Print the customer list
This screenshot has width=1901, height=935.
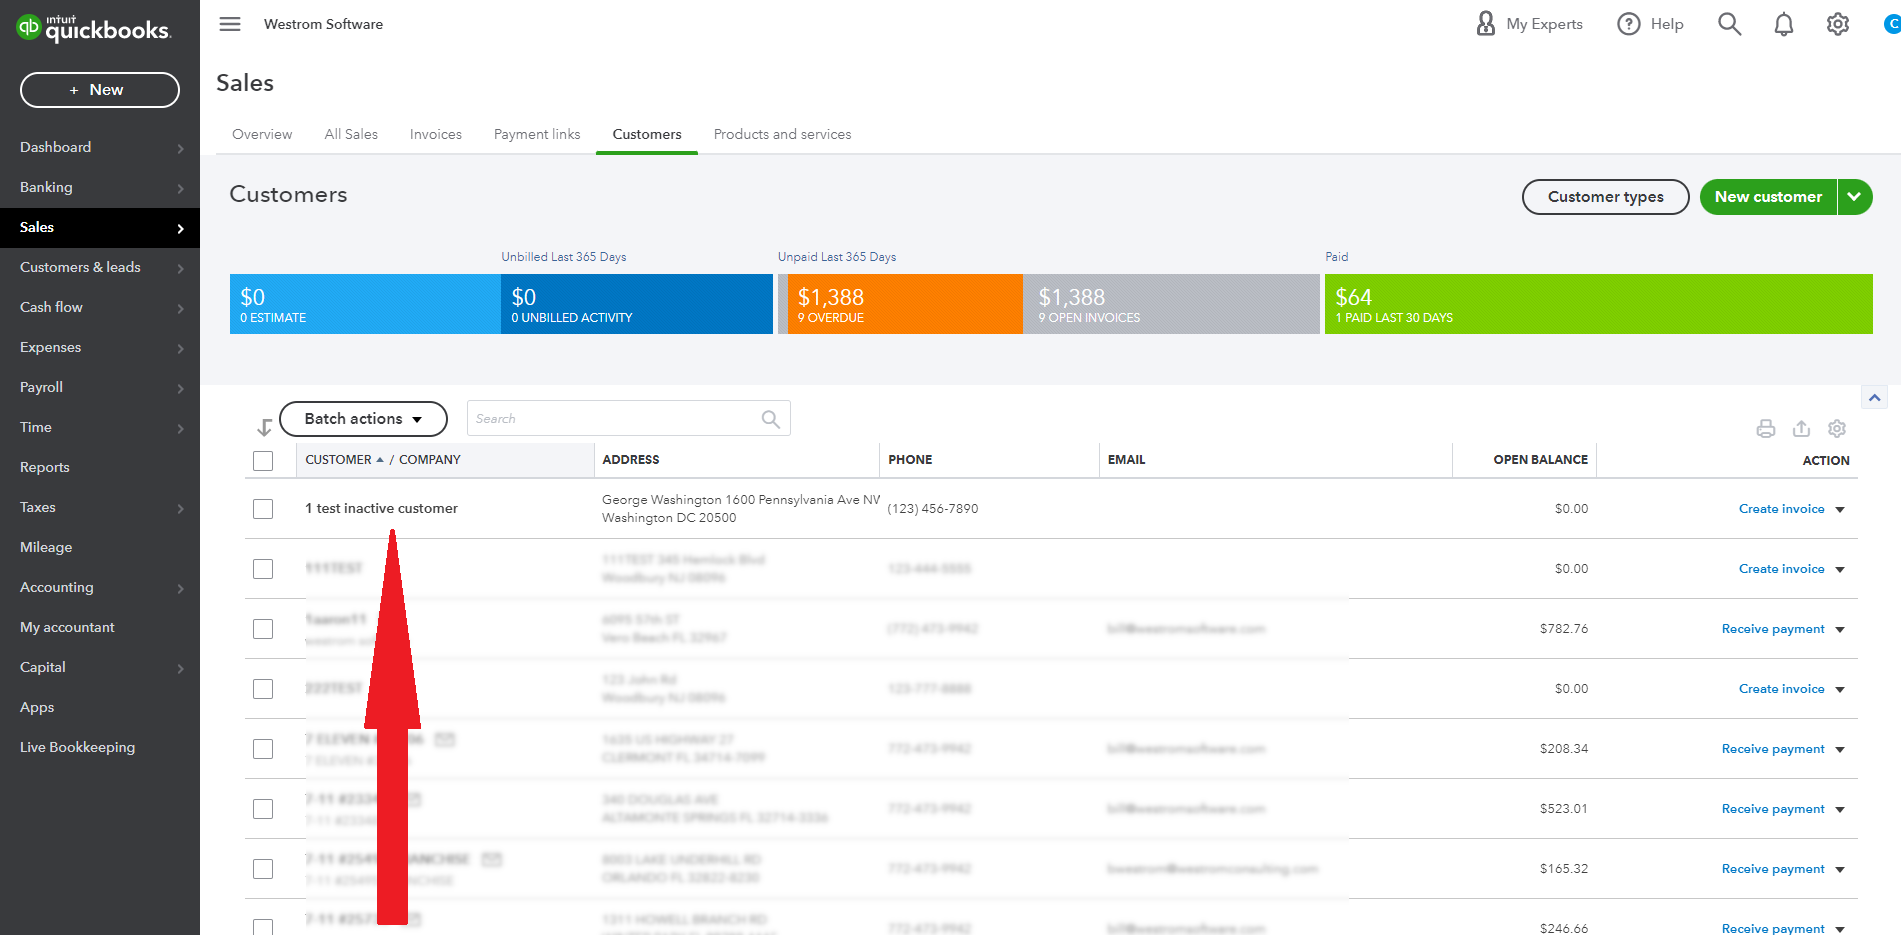pyautogui.click(x=1766, y=428)
